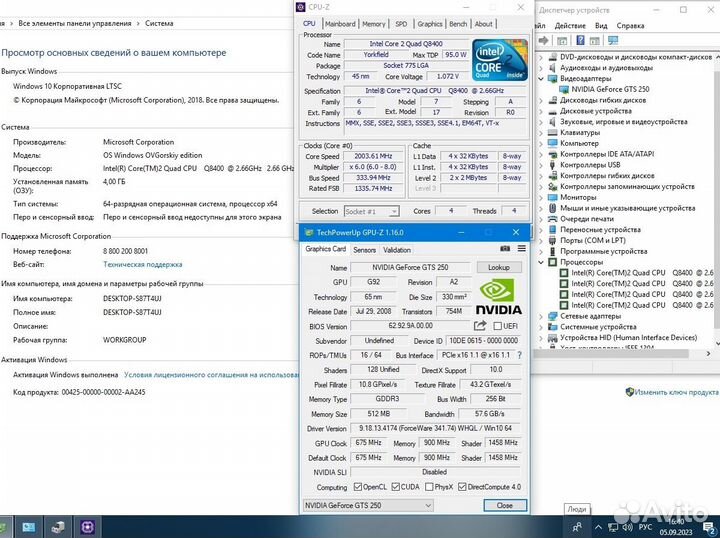Select NVIDIA GeForce GTS 250 device entry

point(610,90)
